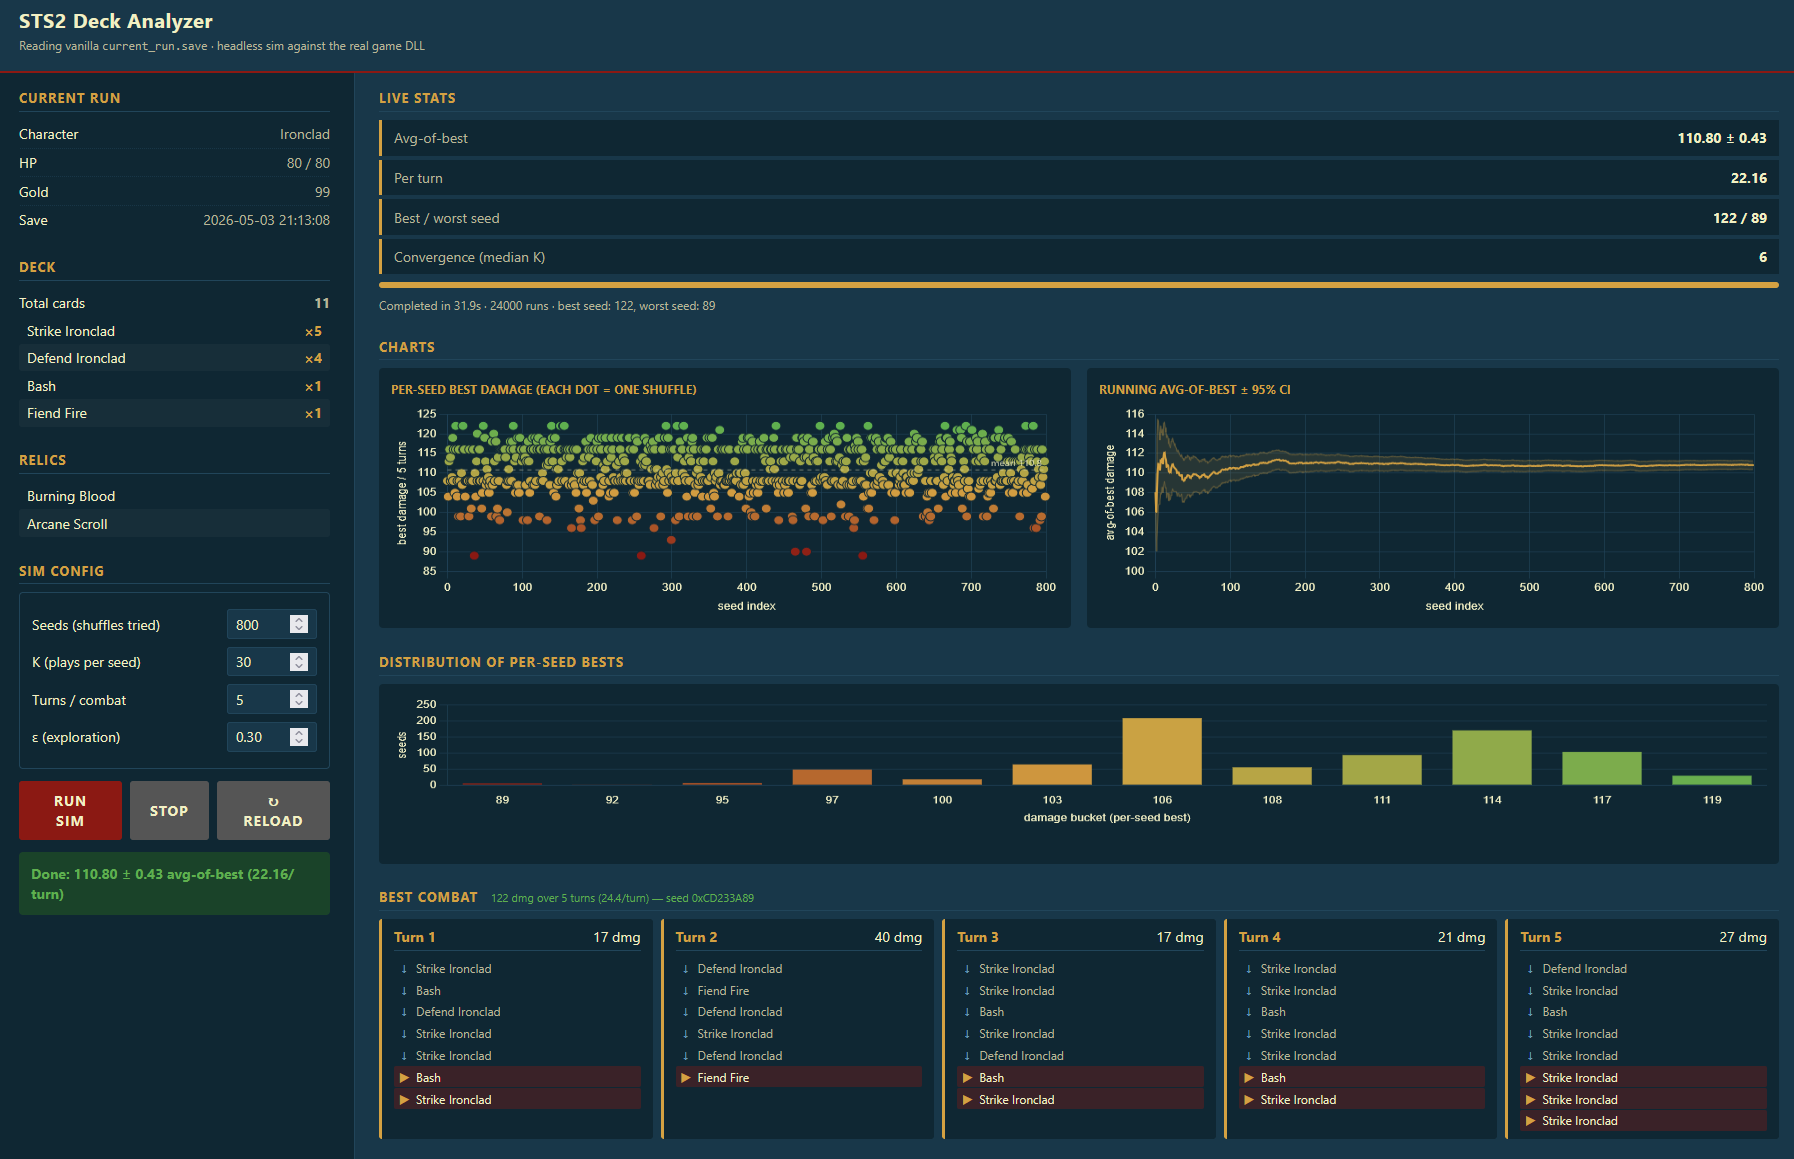Click the stepper on K plays field
Image resolution: width=1794 pixels, height=1159 pixels.
298,661
